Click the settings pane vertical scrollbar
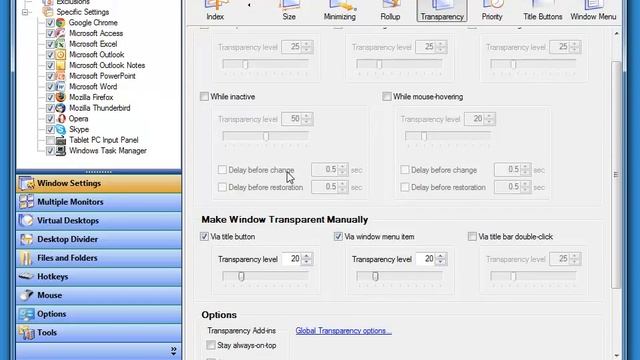The image size is (640, 360). (x=616, y=175)
